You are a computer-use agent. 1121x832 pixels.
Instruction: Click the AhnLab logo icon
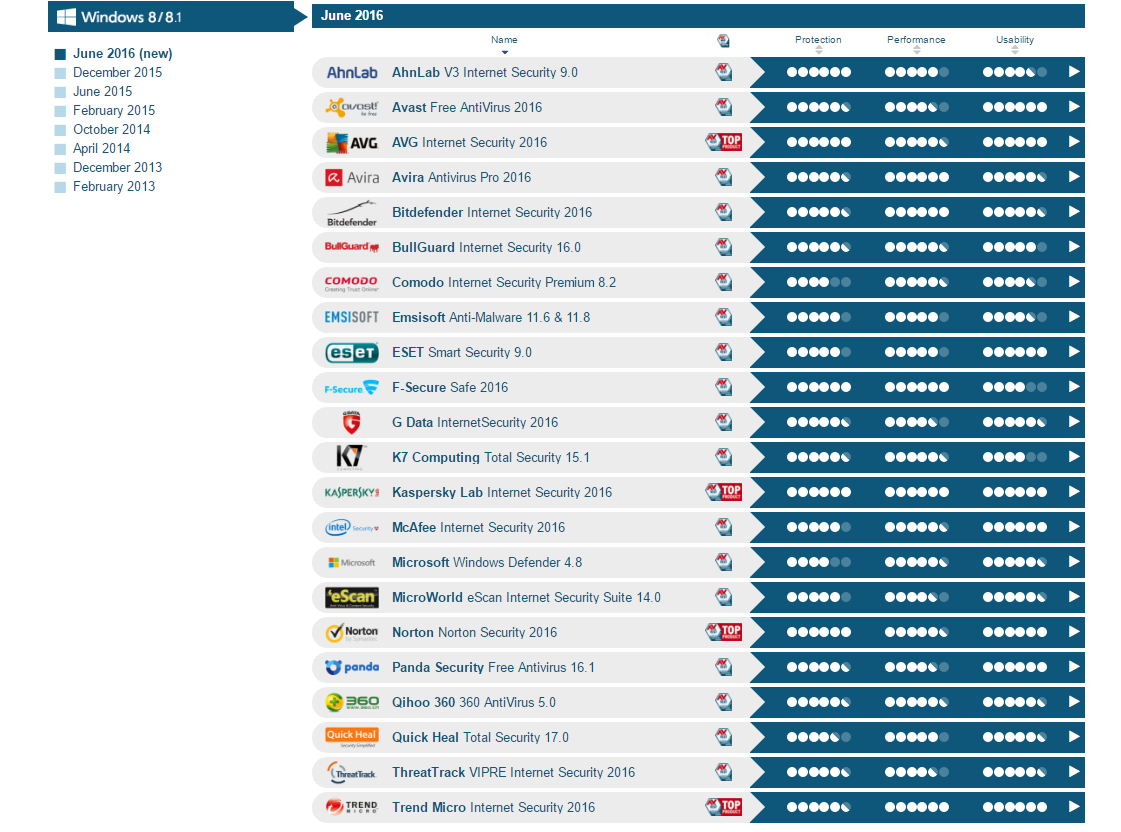point(352,73)
